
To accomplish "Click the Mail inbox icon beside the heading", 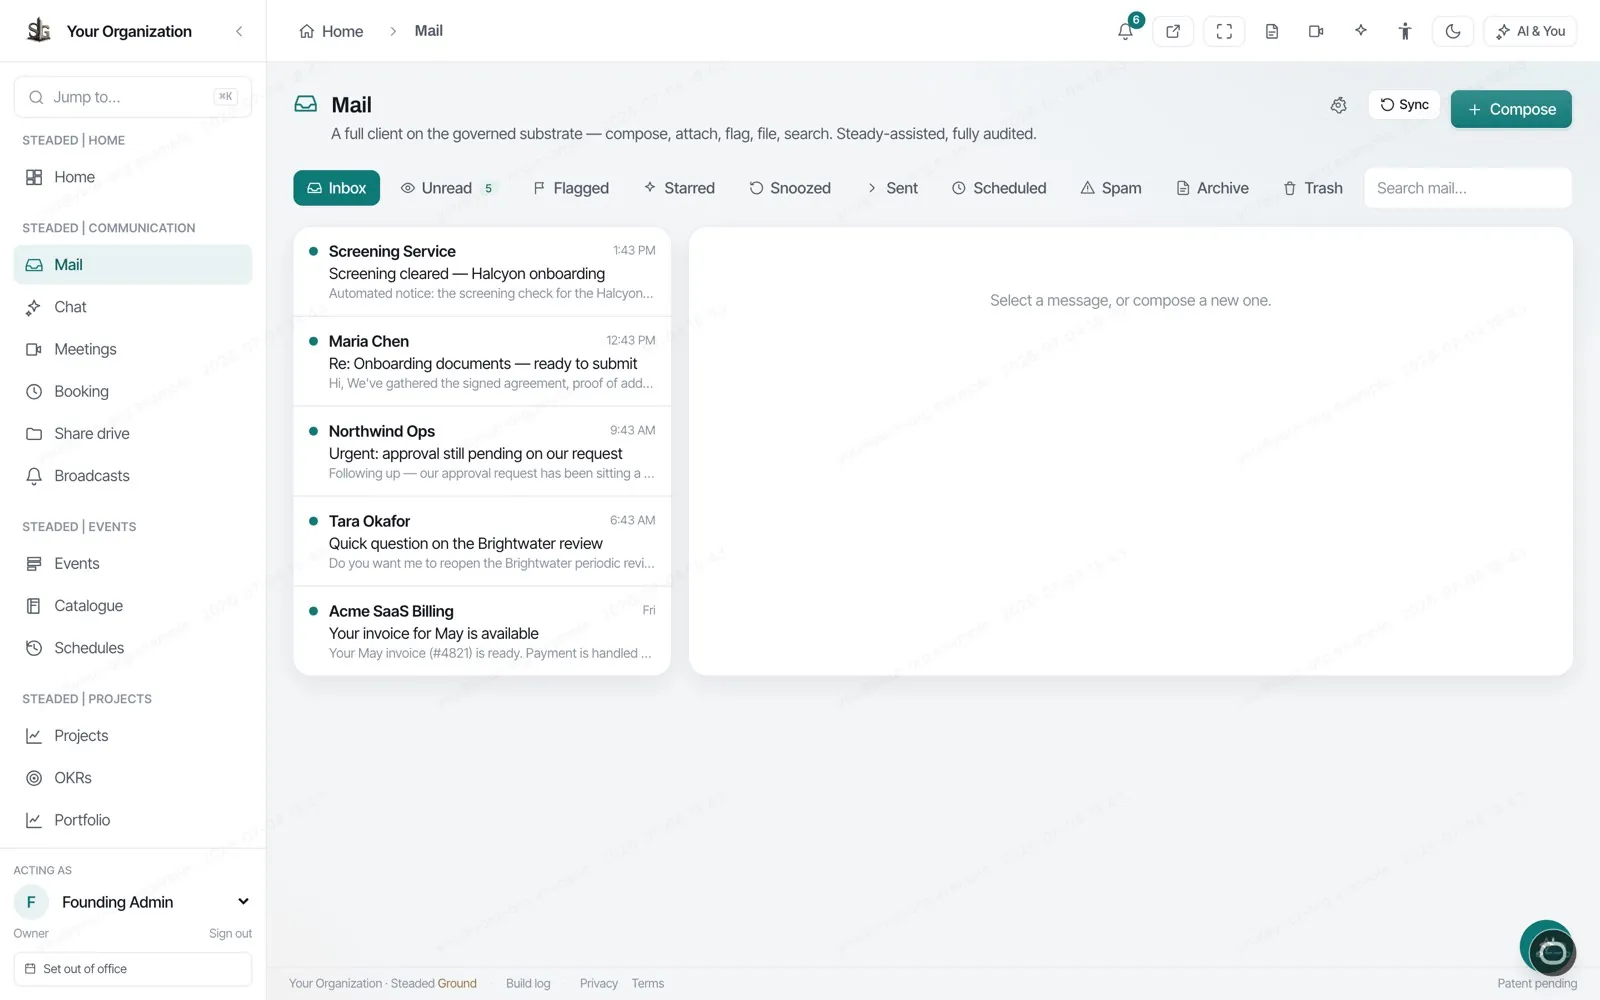I will [x=306, y=104].
